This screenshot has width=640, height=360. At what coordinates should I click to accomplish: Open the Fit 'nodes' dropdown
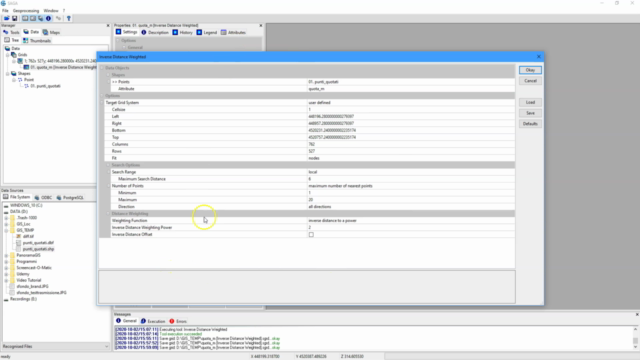pos(411,158)
